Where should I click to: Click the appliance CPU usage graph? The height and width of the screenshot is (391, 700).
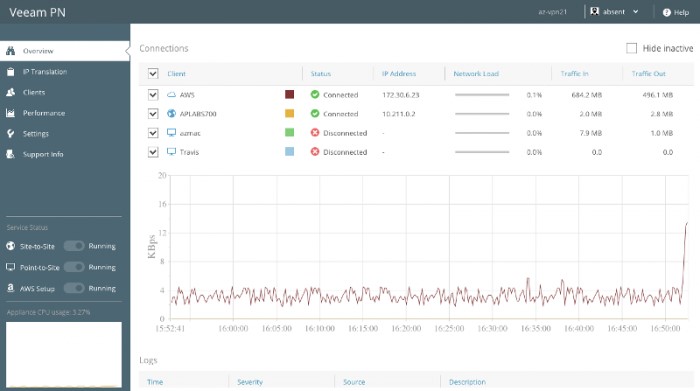[64, 354]
